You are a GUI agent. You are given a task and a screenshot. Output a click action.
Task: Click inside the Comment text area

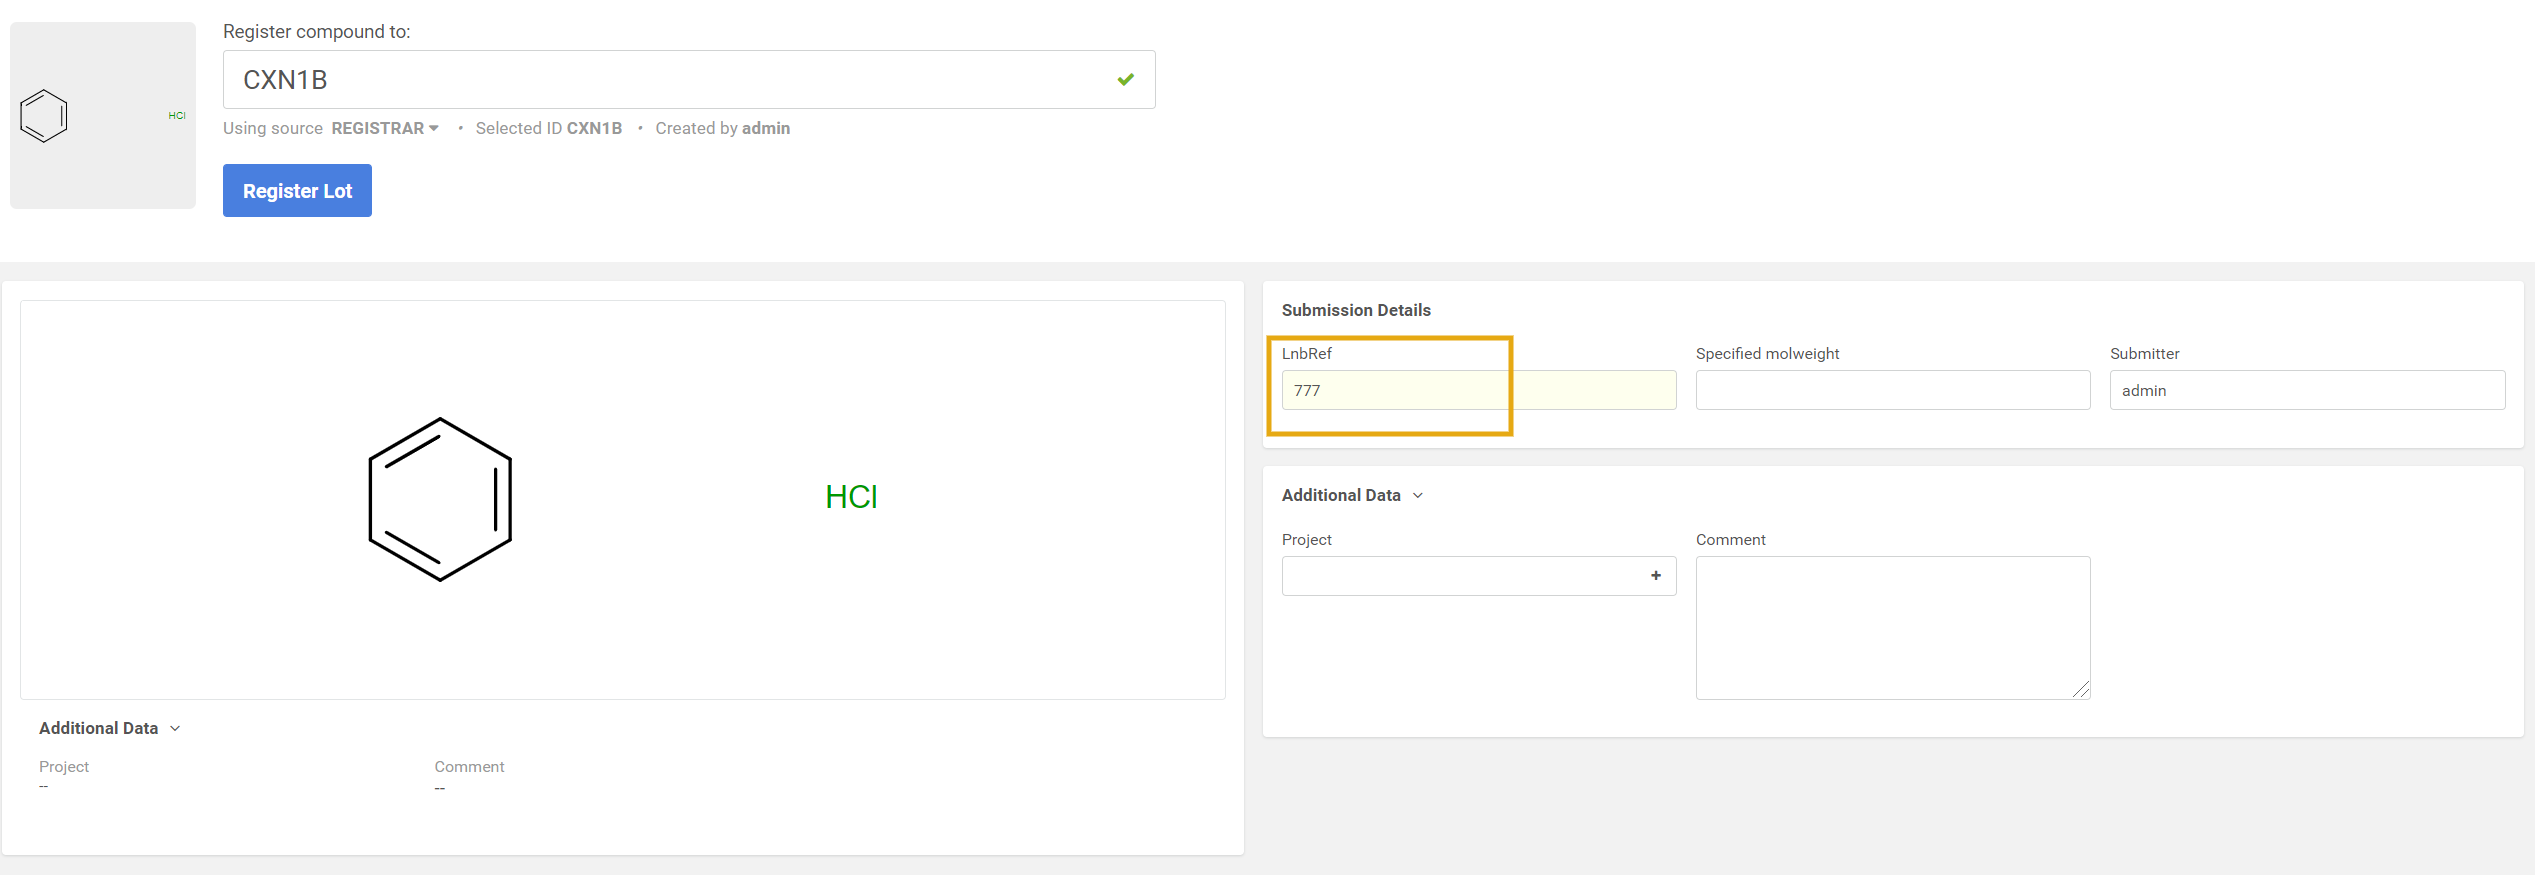pos(1892,627)
